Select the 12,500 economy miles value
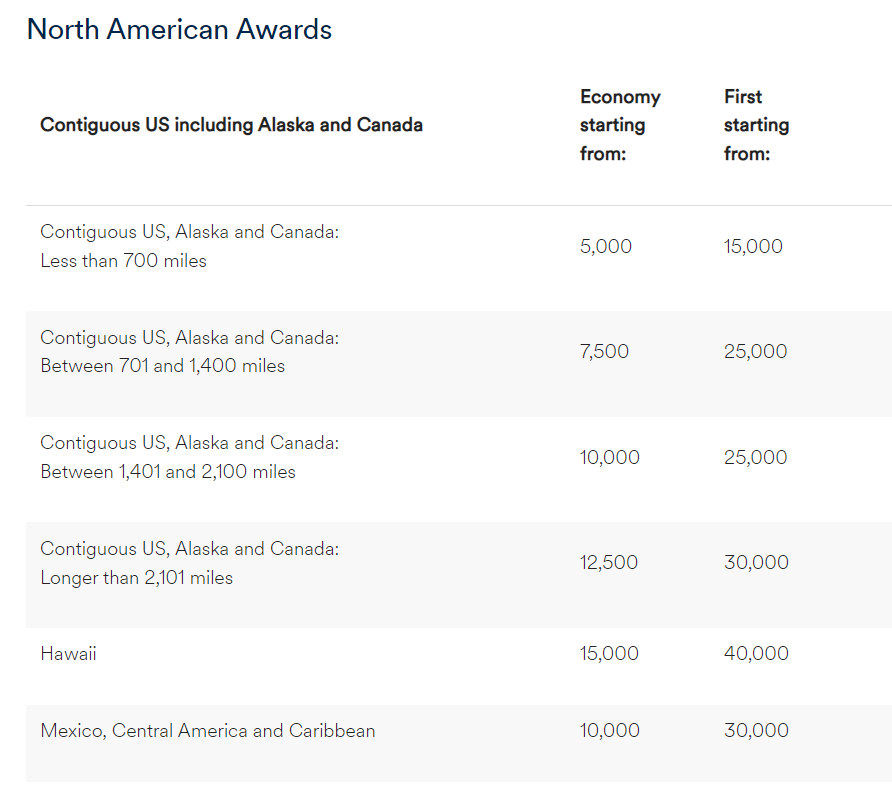Image resolution: width=892 pixels, height=796 pixels. [608, 563]
